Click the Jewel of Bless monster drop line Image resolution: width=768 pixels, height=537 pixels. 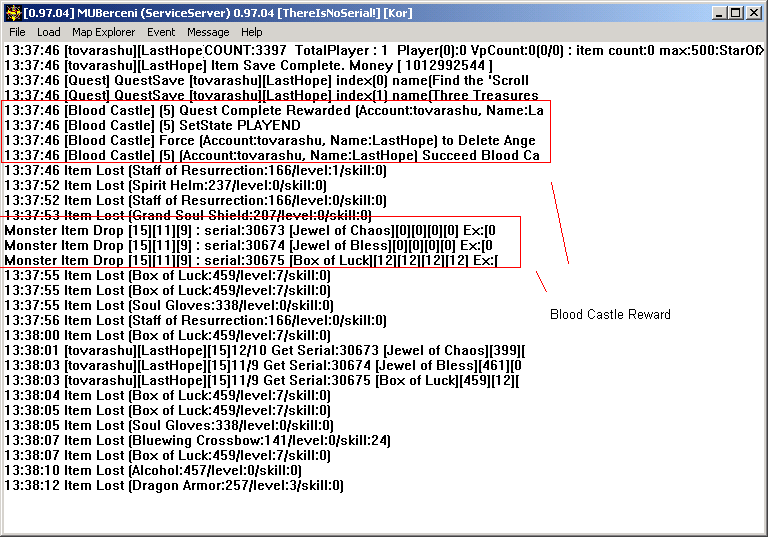pos(250,245)
